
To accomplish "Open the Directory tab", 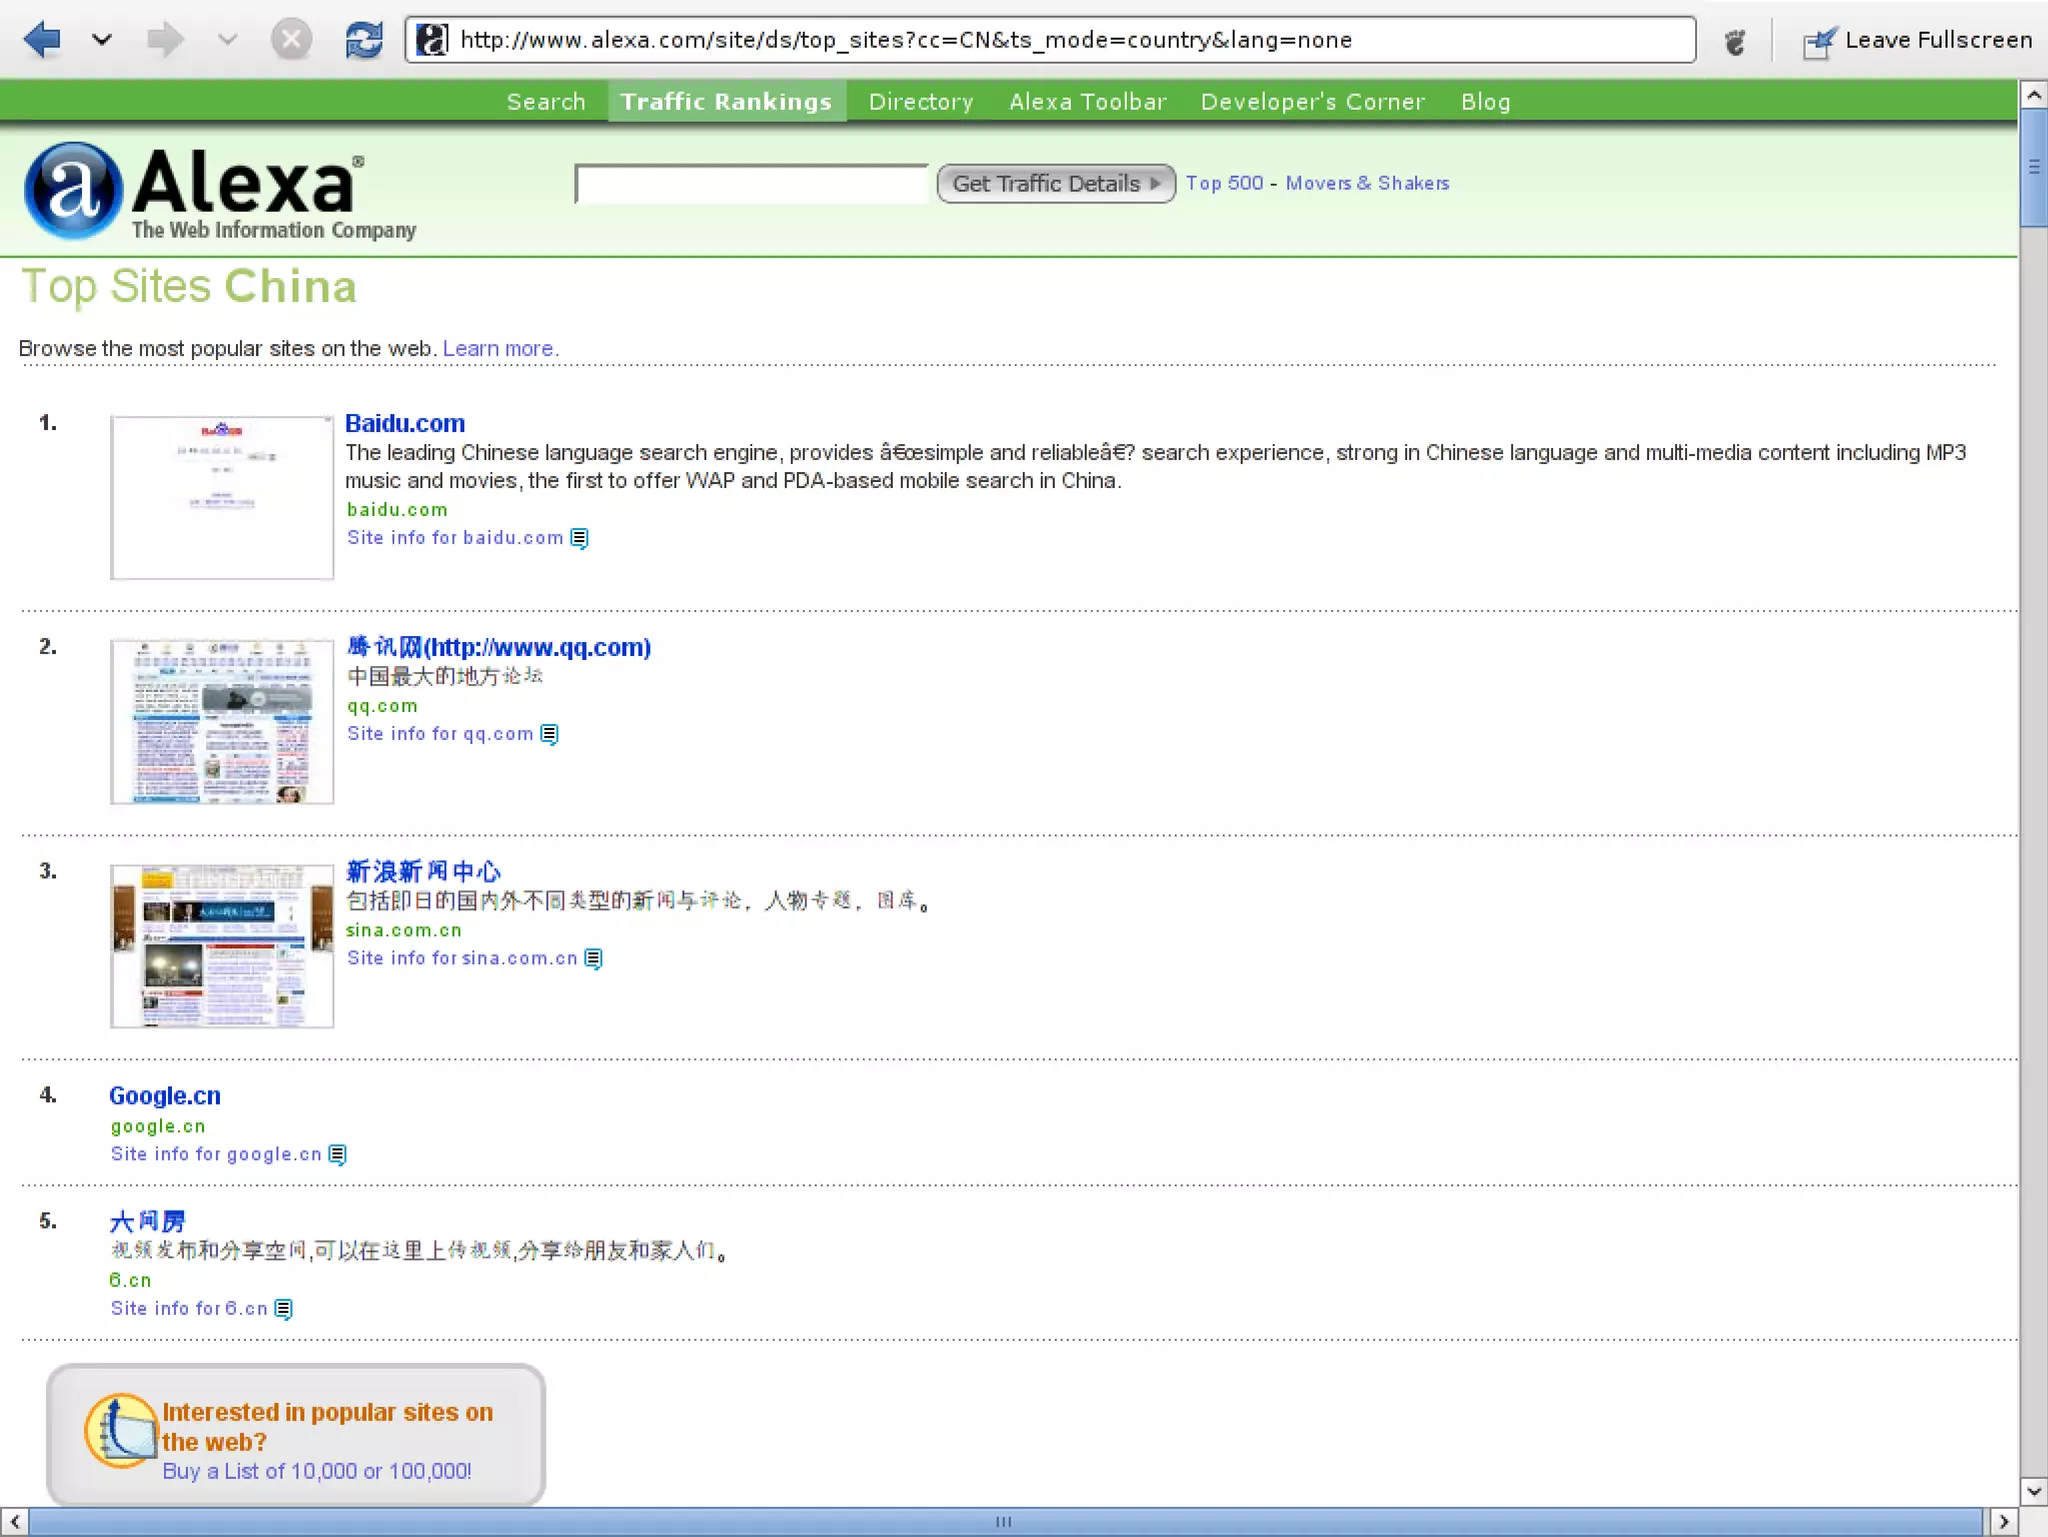I will [x=920, y=102].
